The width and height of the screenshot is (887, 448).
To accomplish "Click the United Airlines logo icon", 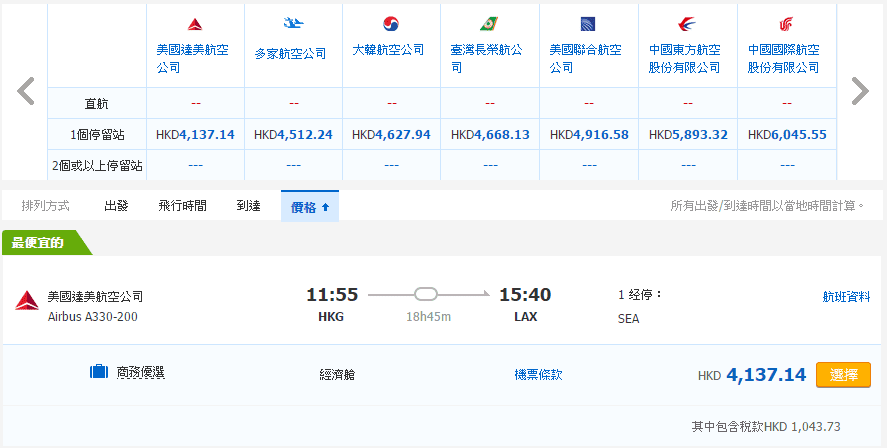I will pyautogui.click(x=588, y=24).
